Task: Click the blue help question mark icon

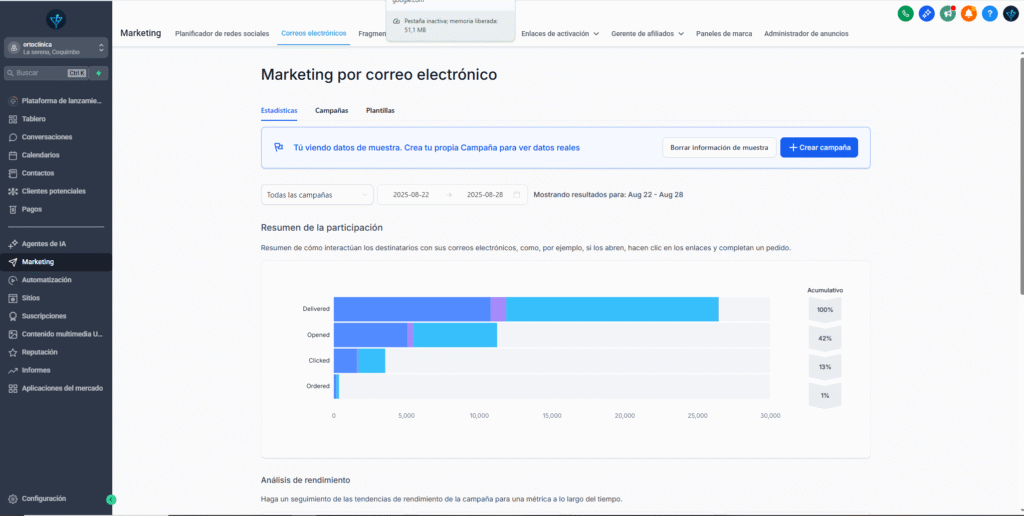Action: click(989, 13)
